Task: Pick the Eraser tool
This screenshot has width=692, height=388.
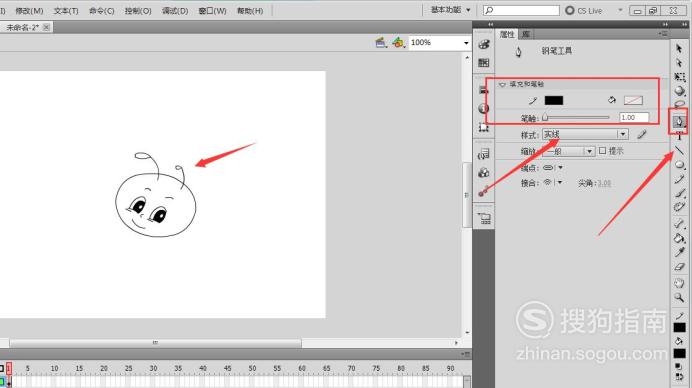Action: [679, 267]
